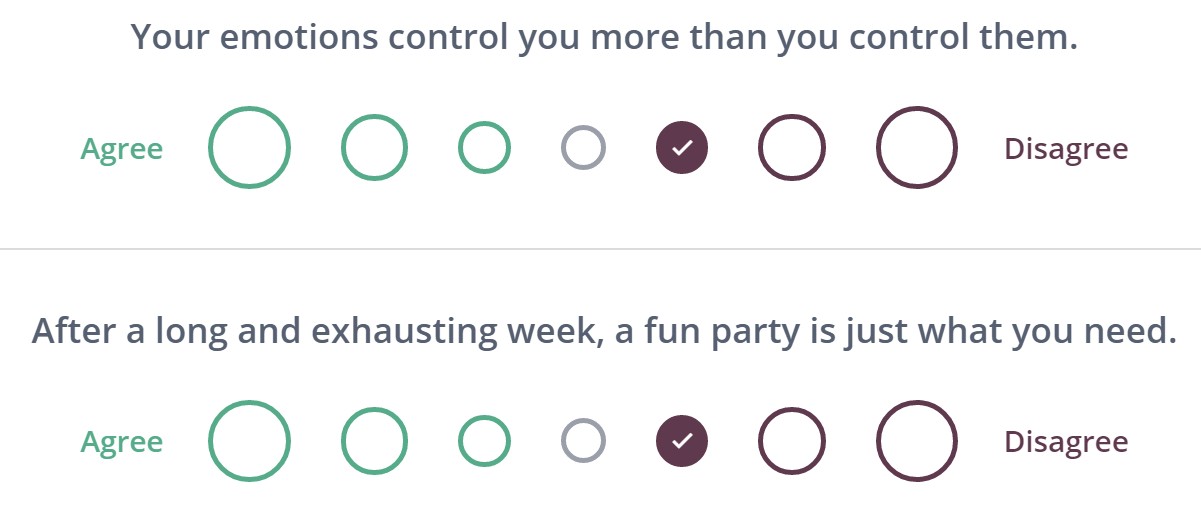Screen dimensions: 1201x529
Task: Click checked purple circle in party question
Action: pos(681,441)
